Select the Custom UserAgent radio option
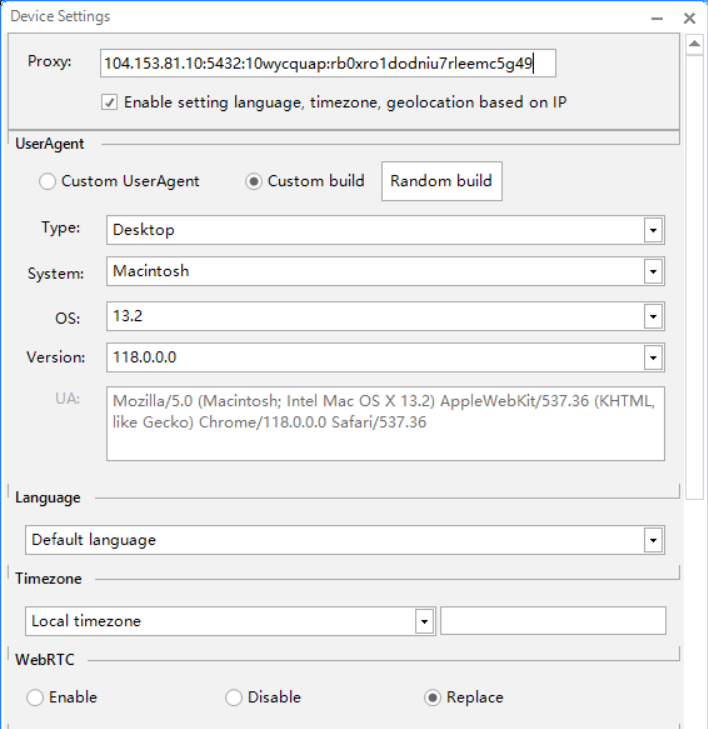The height and width of the screenshot is (729, 708). point(47,181)
